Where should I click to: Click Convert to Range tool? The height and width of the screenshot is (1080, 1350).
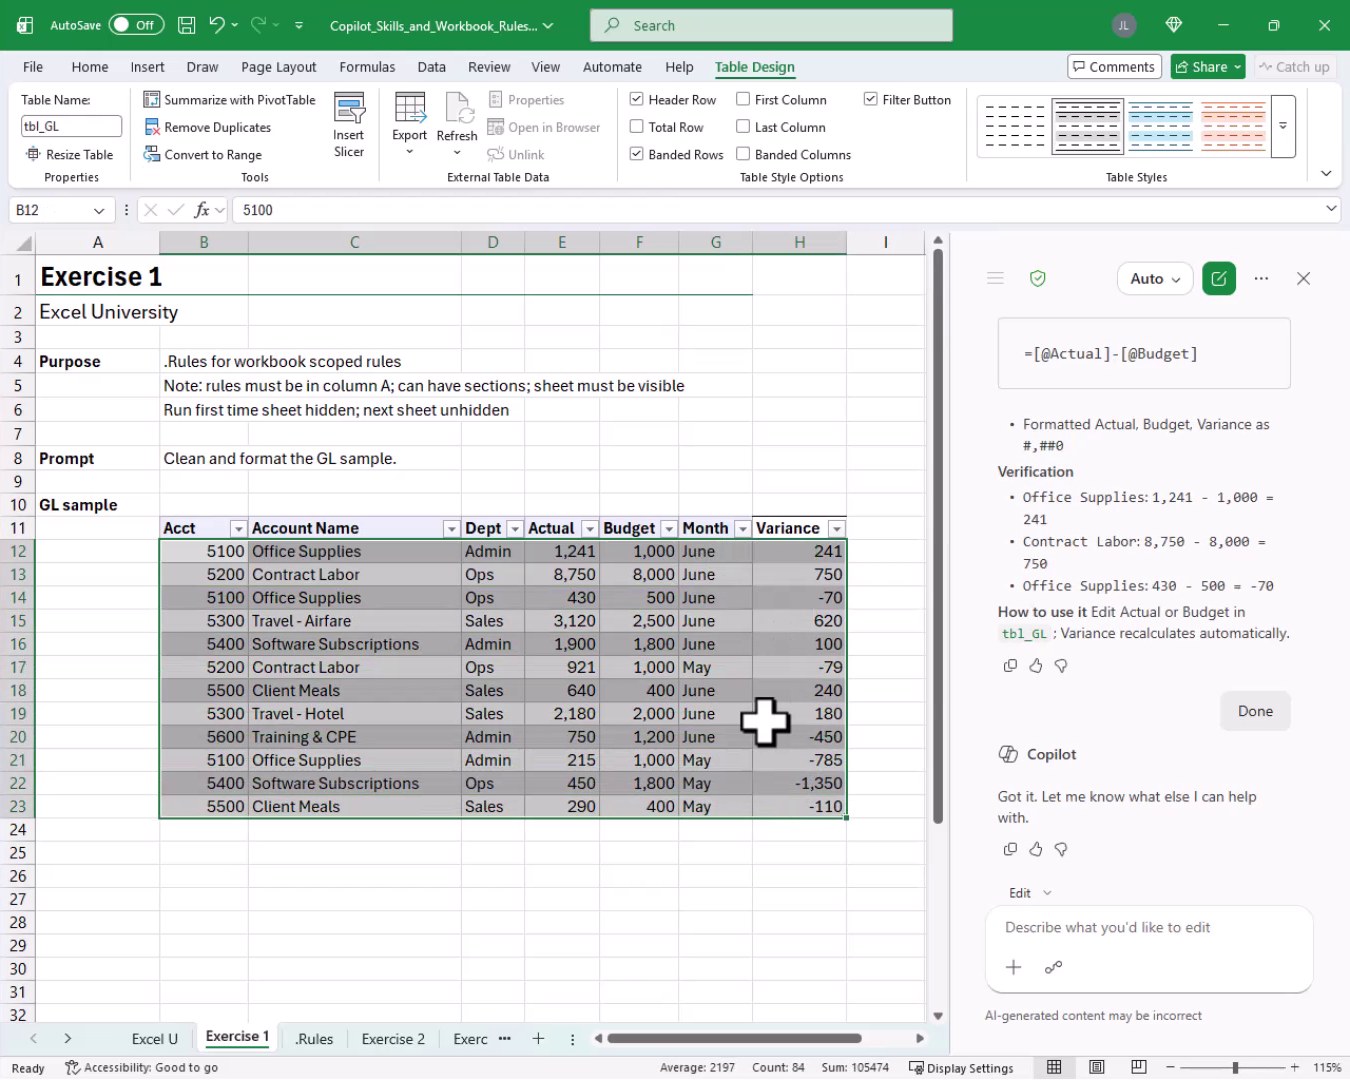coord(203,154)
